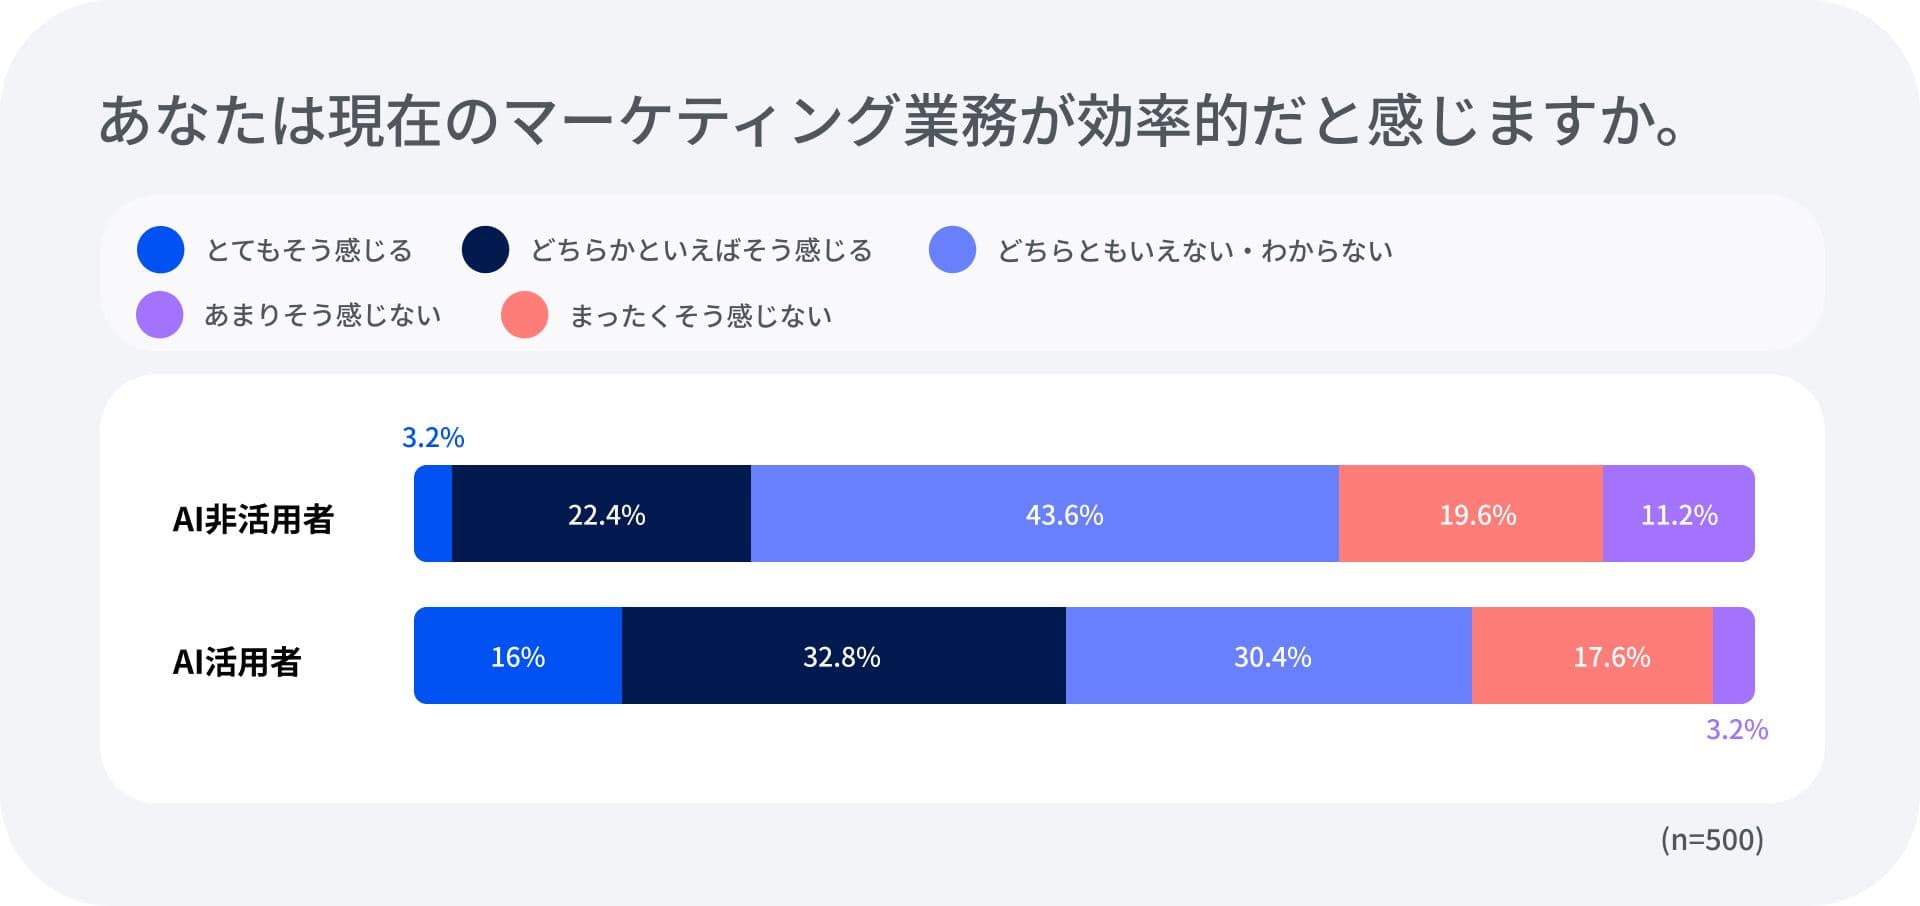Click the dark navy どちらかといえばそう感じる legend dot
1920x906 pixels.
coord(485,250)
